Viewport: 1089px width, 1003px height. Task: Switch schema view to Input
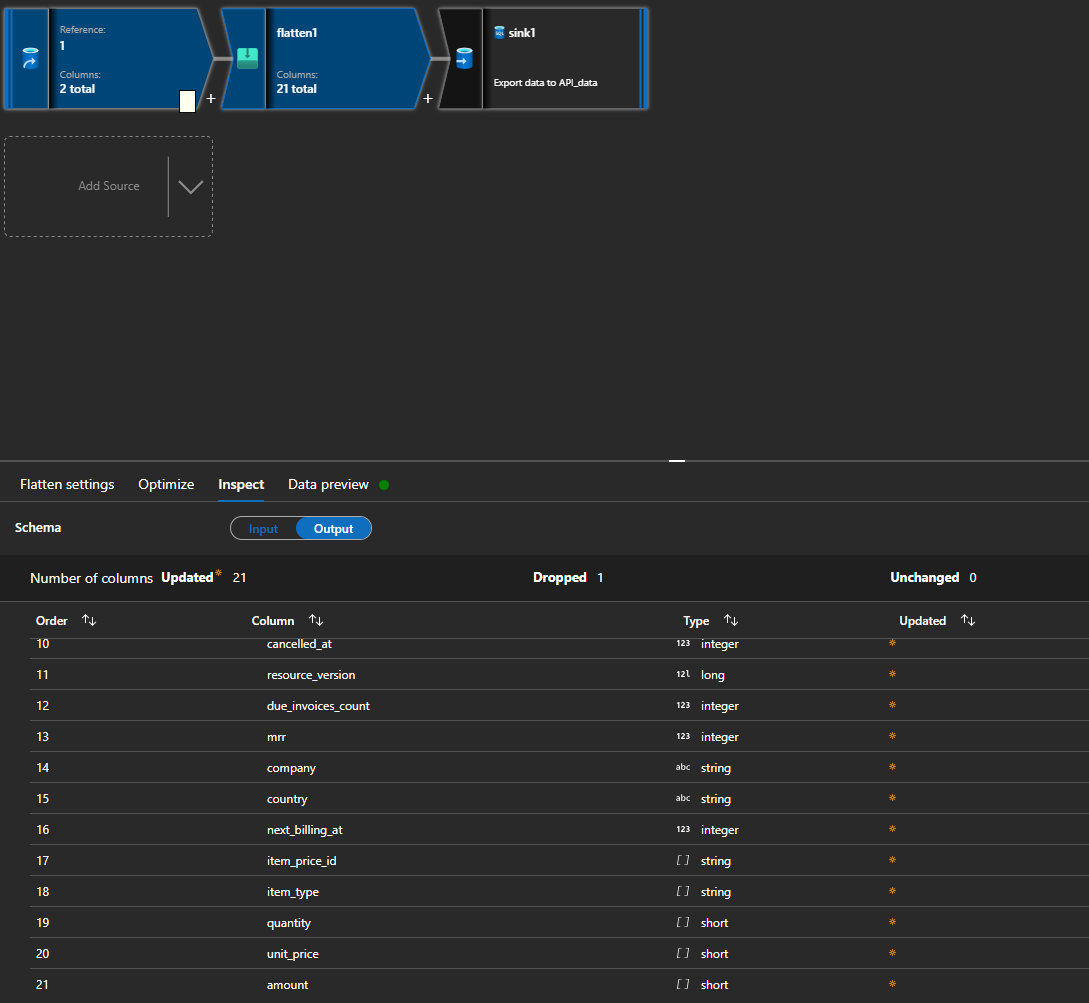click(263, 529)
